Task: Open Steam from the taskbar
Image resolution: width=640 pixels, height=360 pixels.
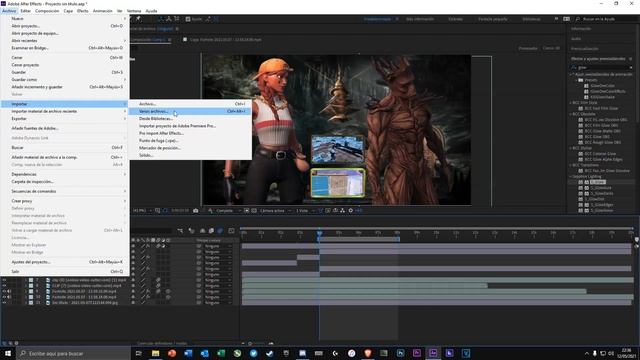Action: 270,353
